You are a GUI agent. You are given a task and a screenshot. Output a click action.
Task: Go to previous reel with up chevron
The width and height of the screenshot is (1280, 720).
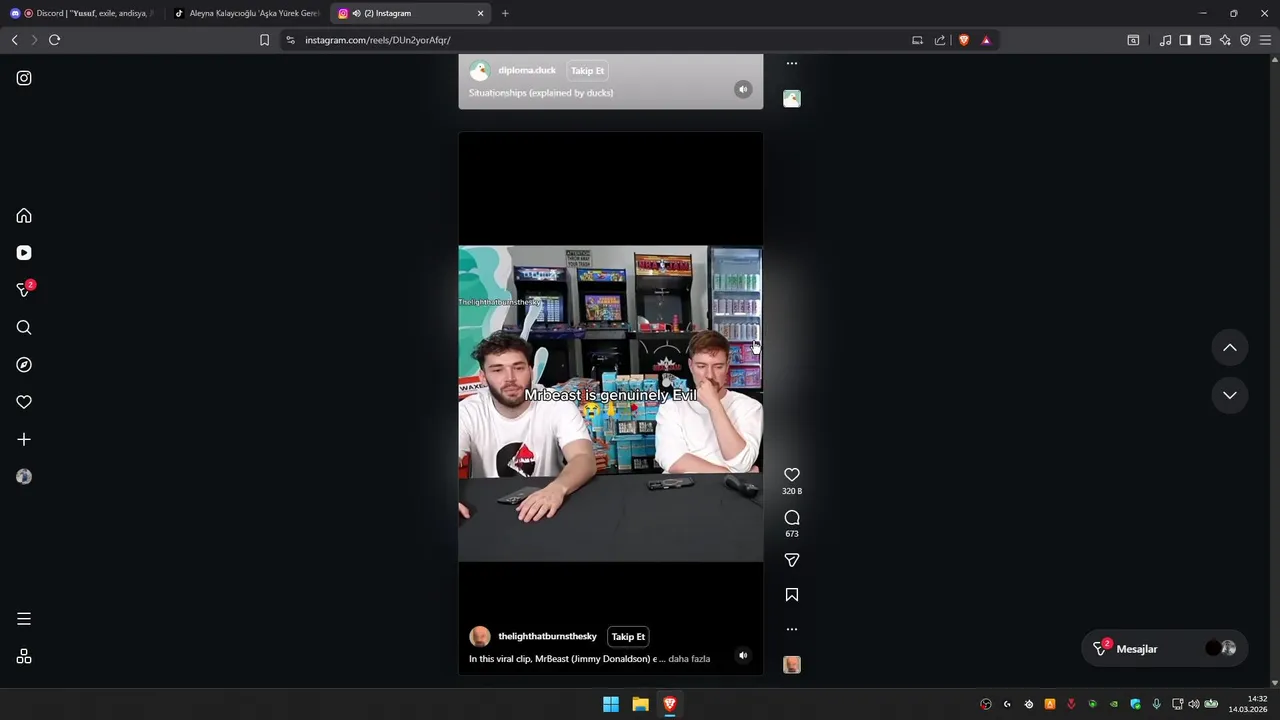coord(1230,348)
